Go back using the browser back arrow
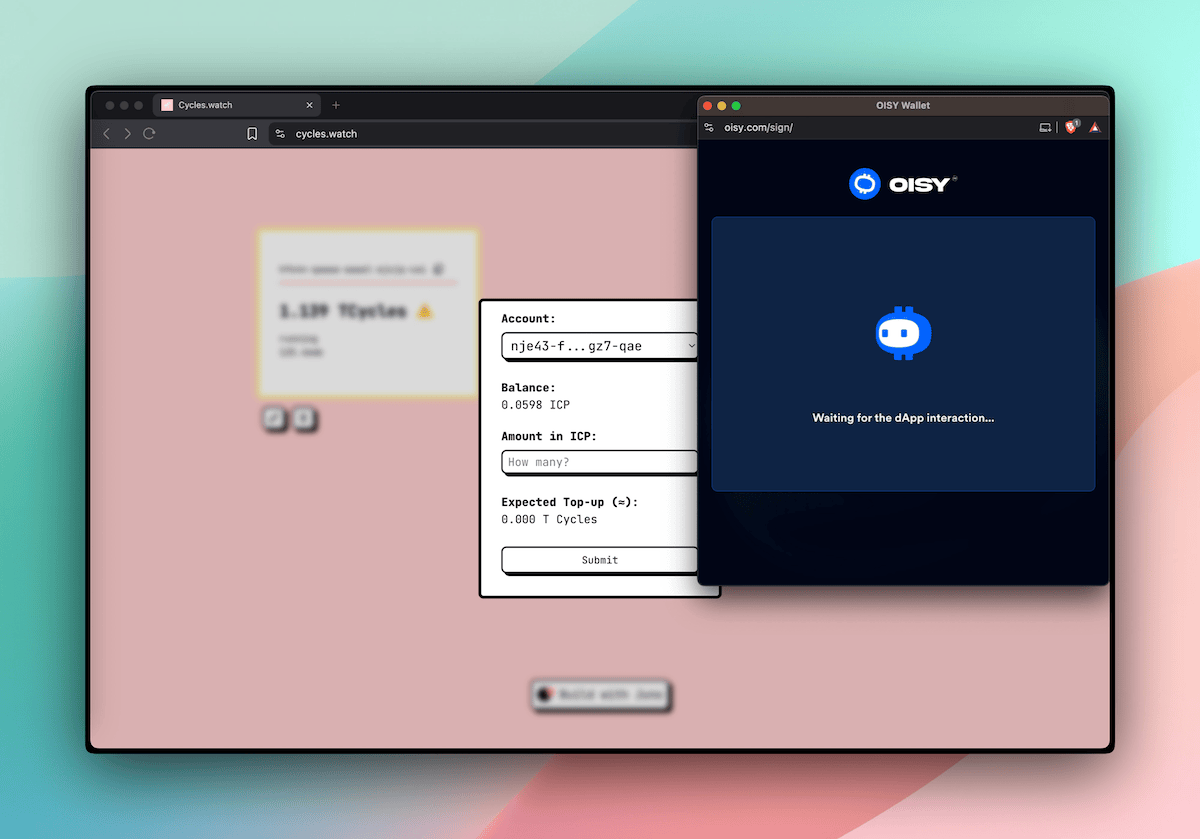Viewport: 1200px width, 839px height. [x=106, y=133]
